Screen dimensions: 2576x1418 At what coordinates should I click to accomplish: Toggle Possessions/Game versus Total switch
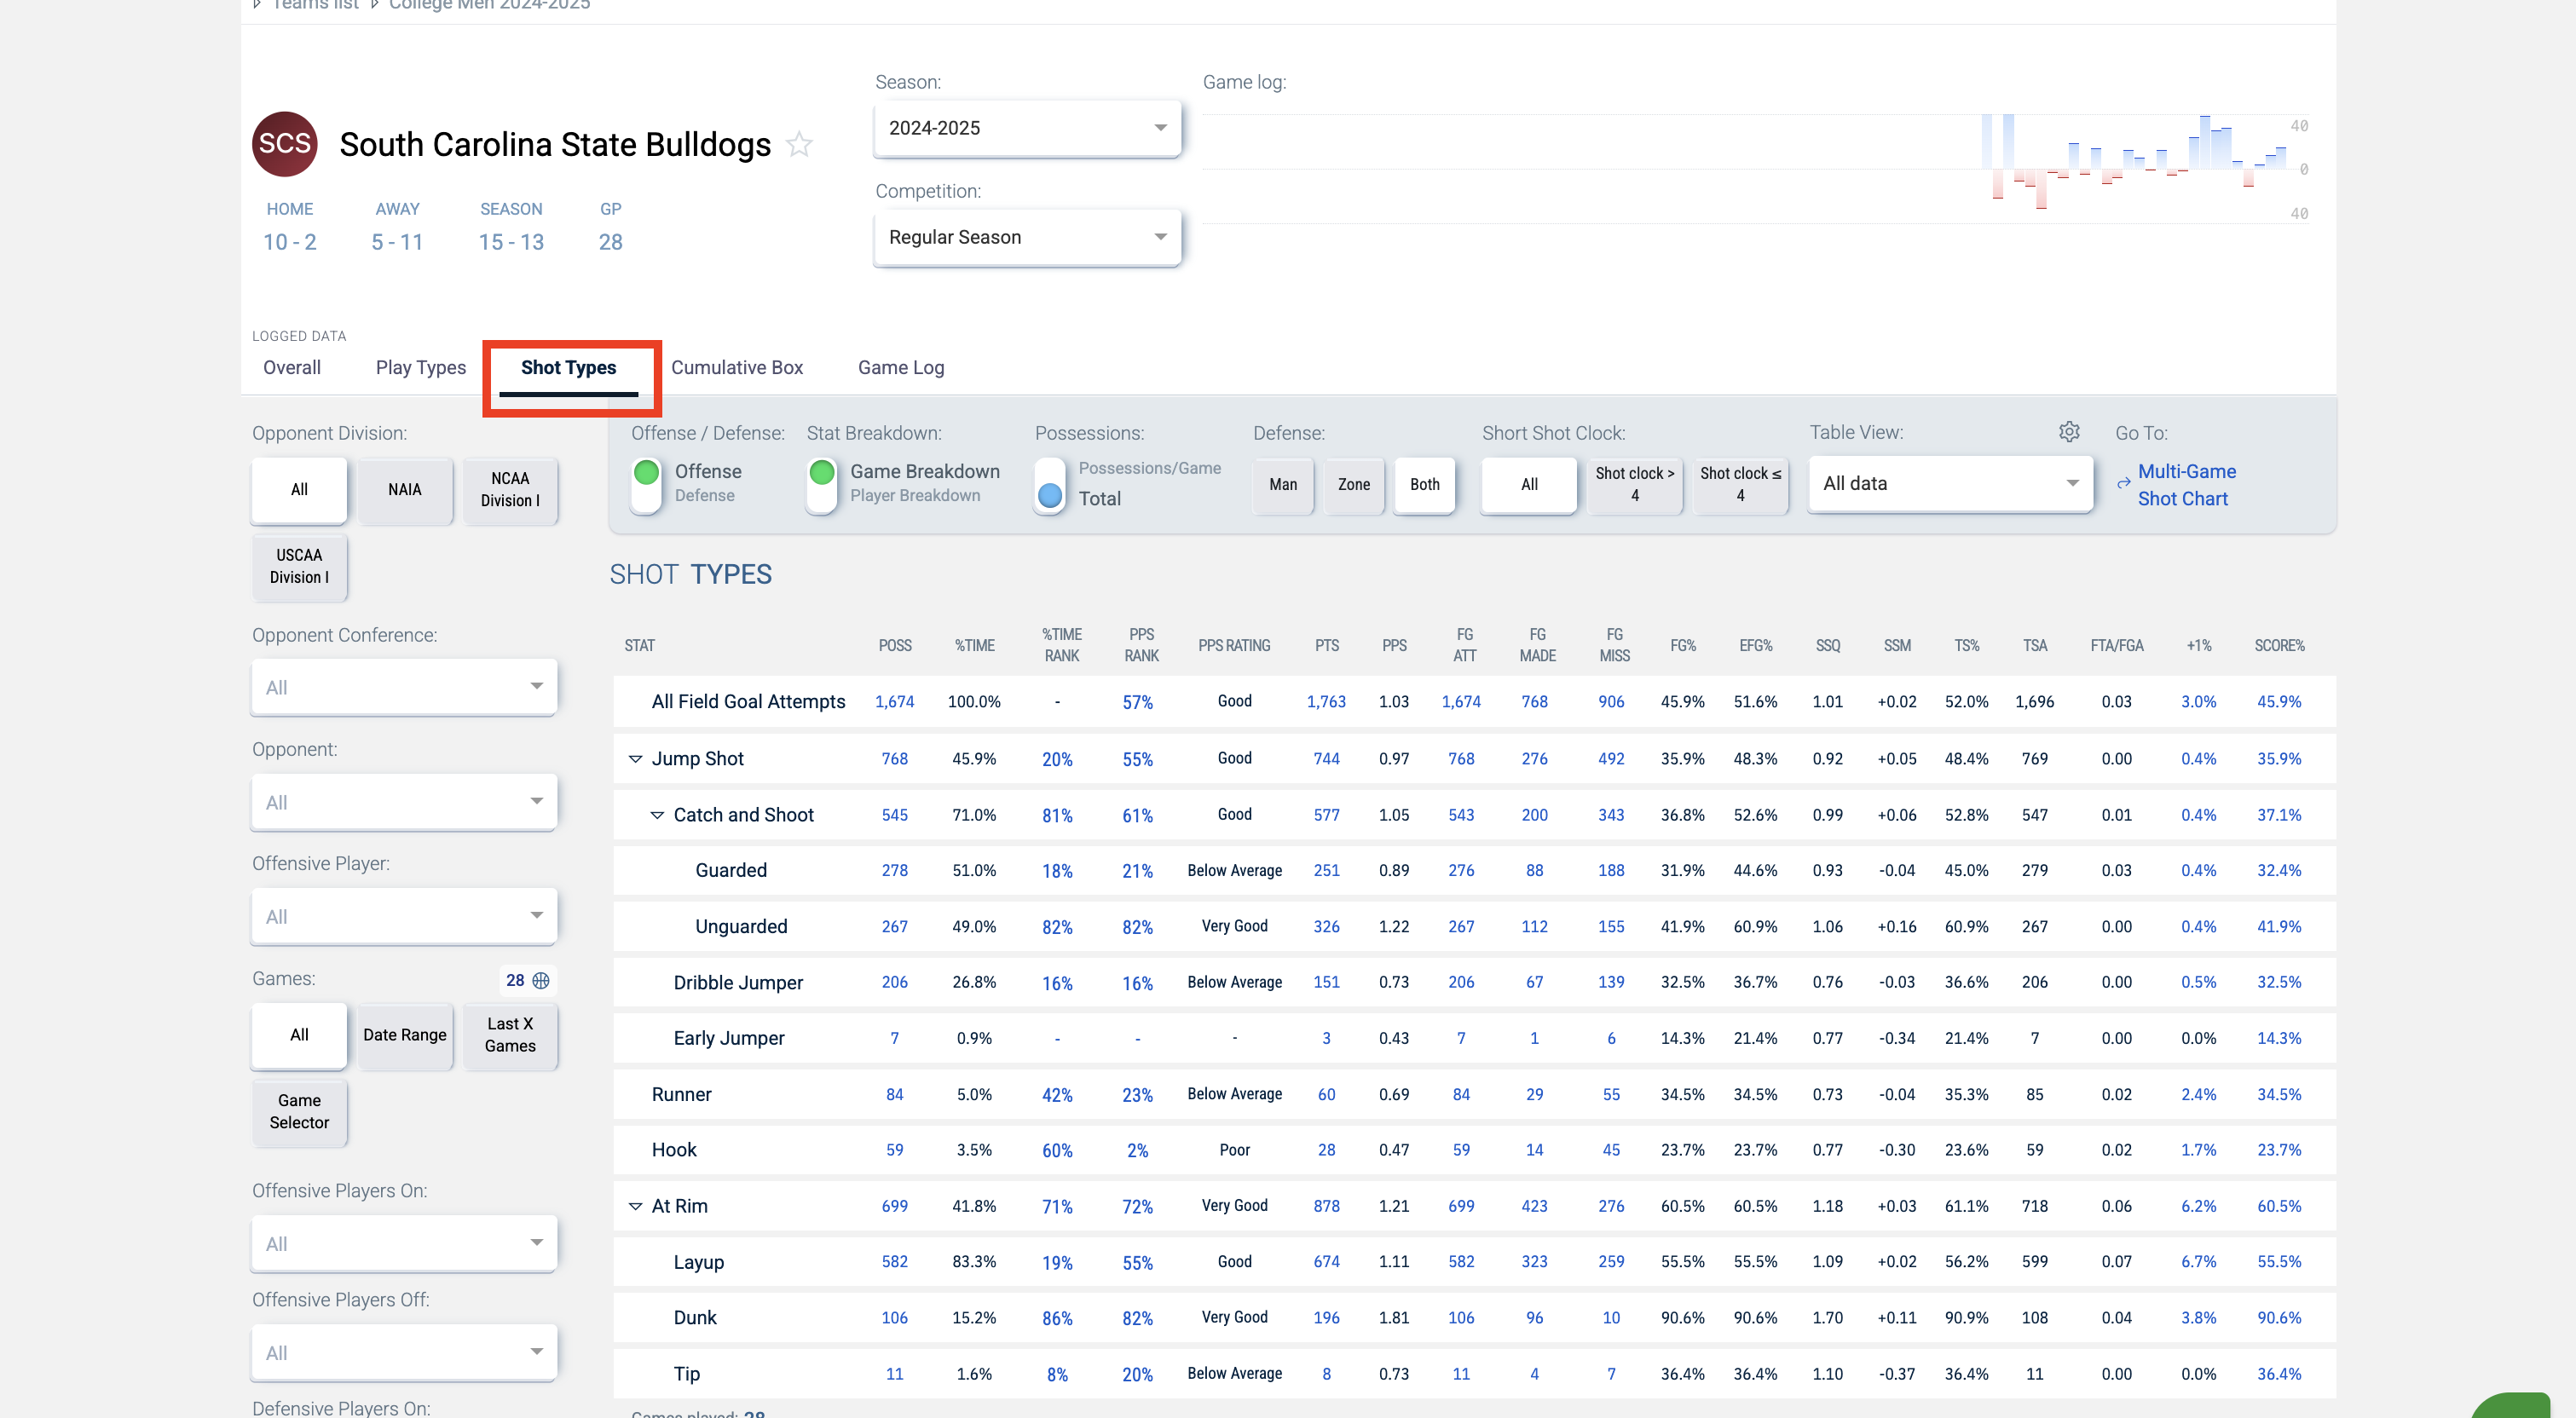[1050, 484]
